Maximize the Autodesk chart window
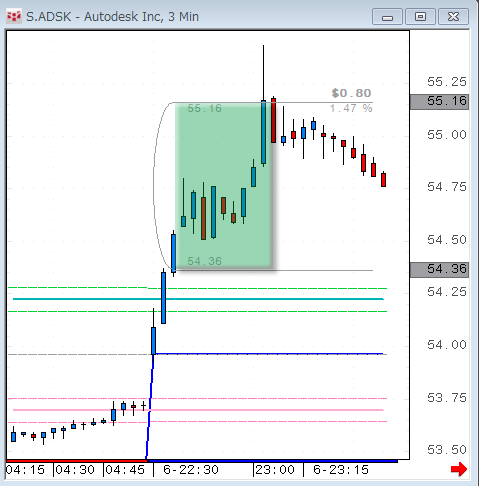The width and height of the screenshot is (479, 486). (x=420, y=17)
